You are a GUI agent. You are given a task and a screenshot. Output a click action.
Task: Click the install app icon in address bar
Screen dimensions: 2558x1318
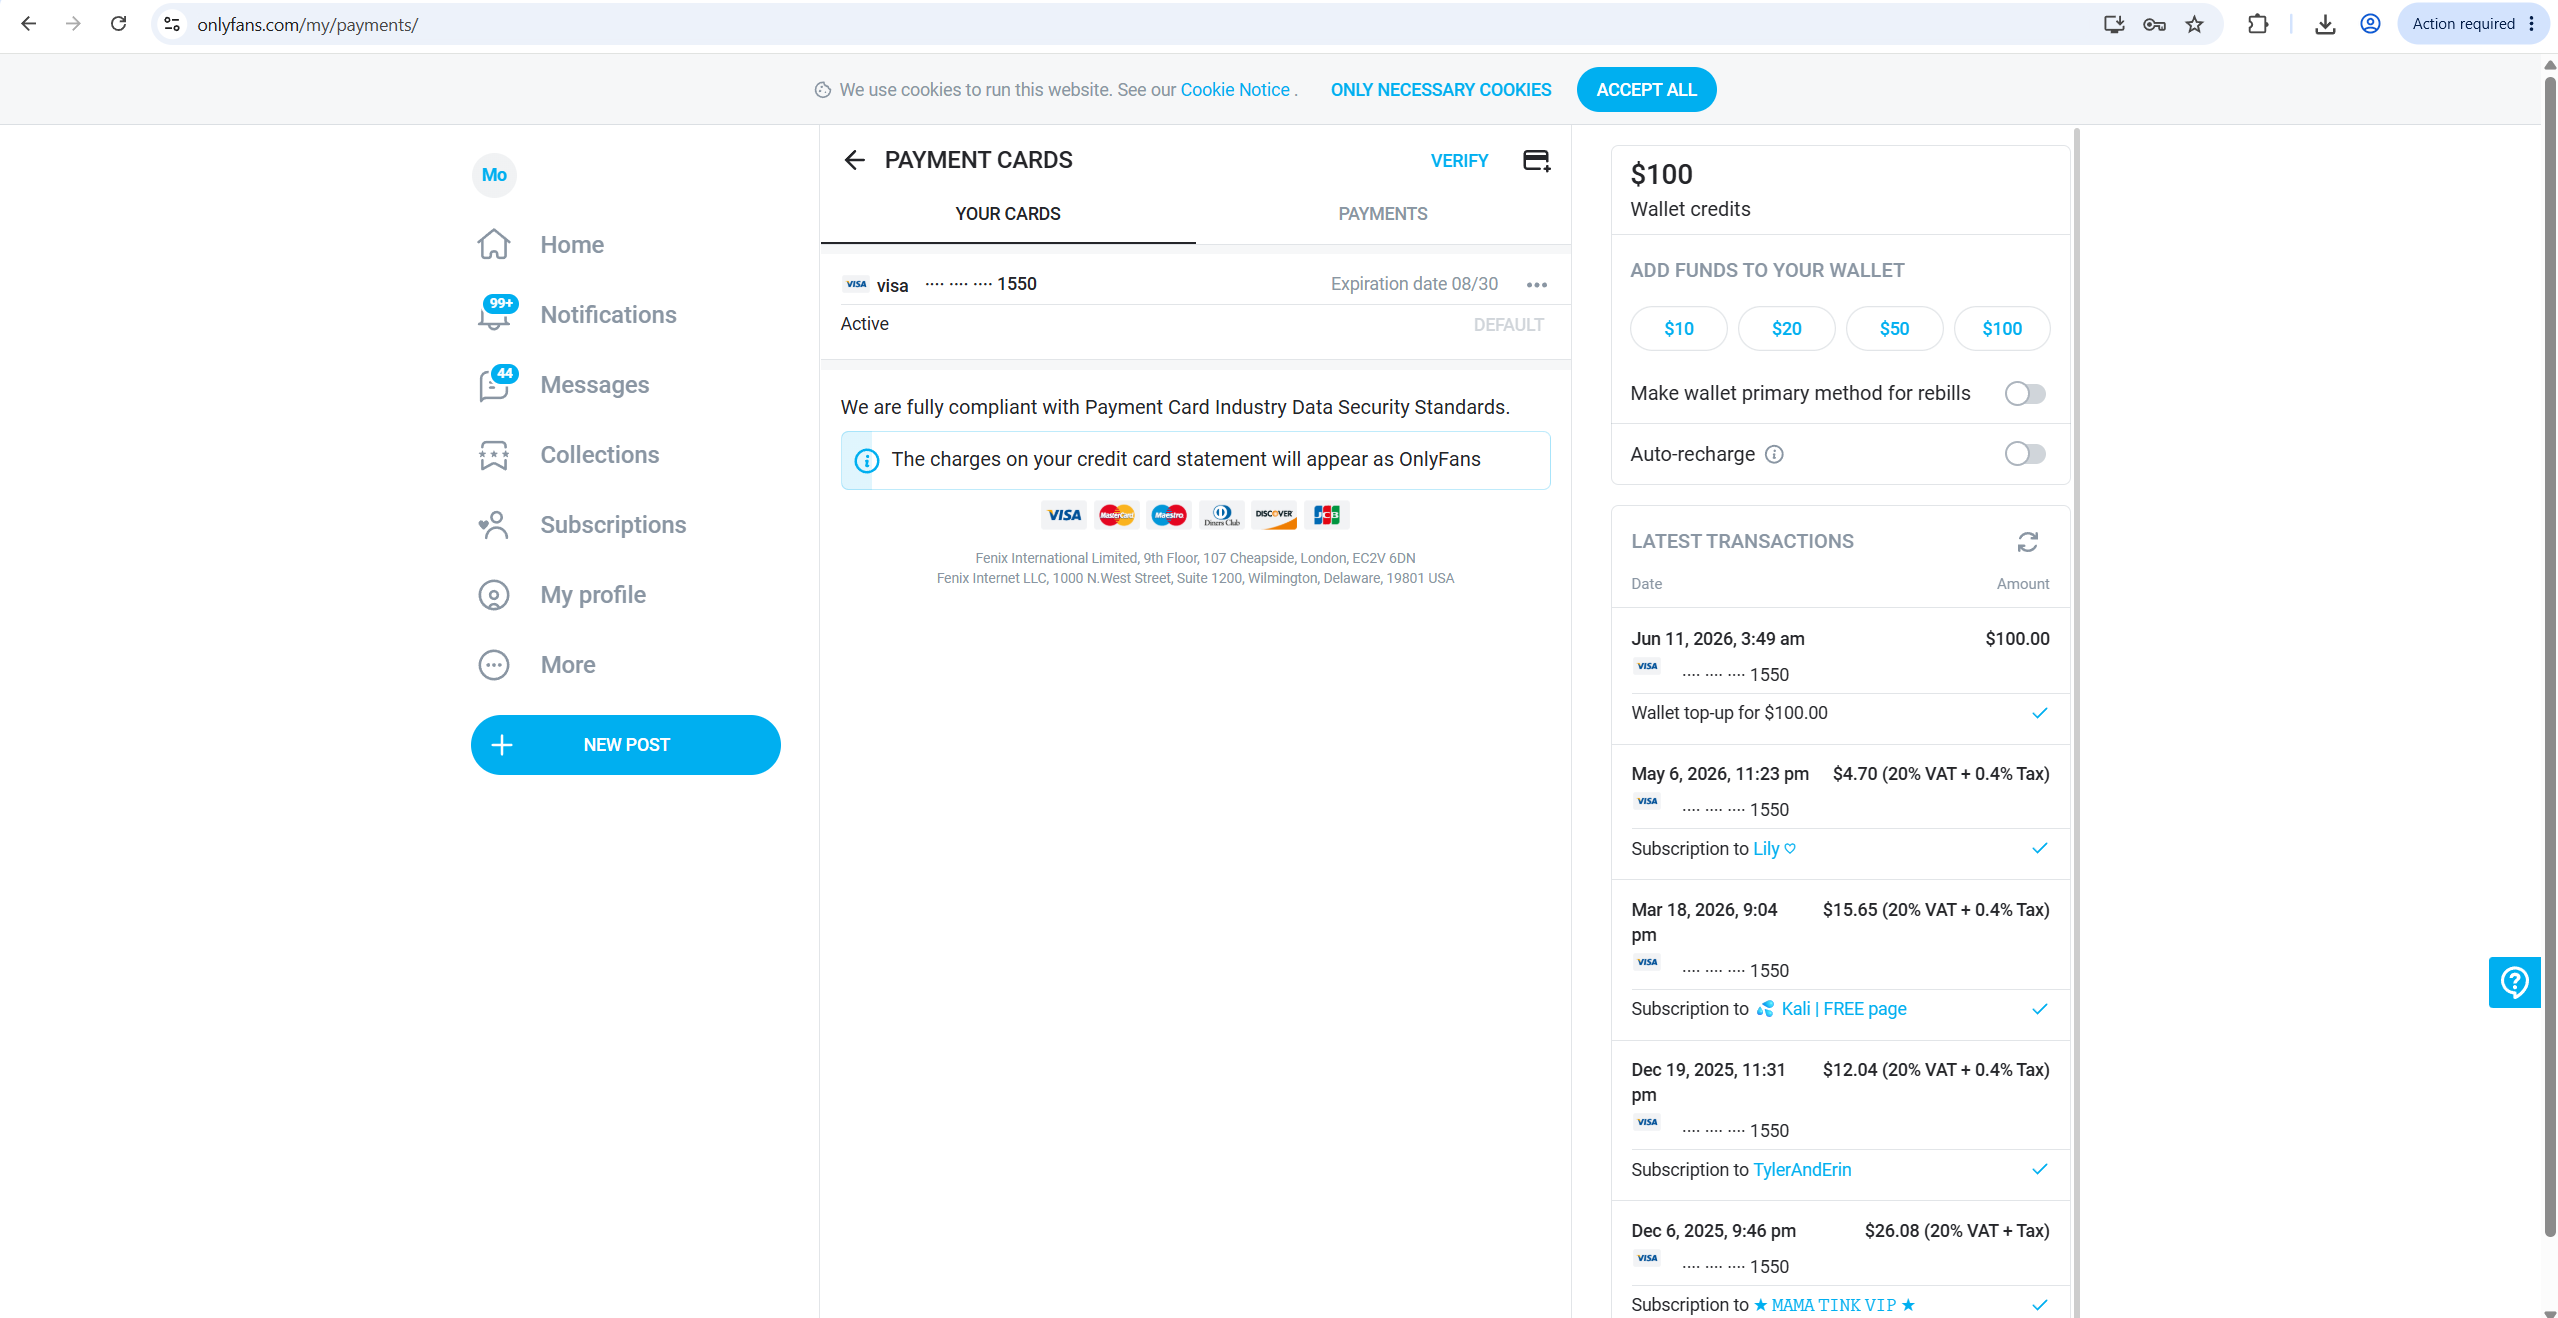[x=2113, y=24]
